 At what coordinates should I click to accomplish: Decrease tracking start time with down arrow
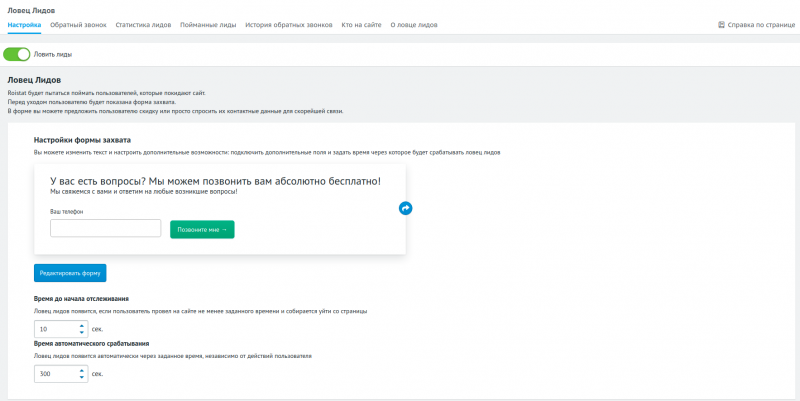pos(81,332)
